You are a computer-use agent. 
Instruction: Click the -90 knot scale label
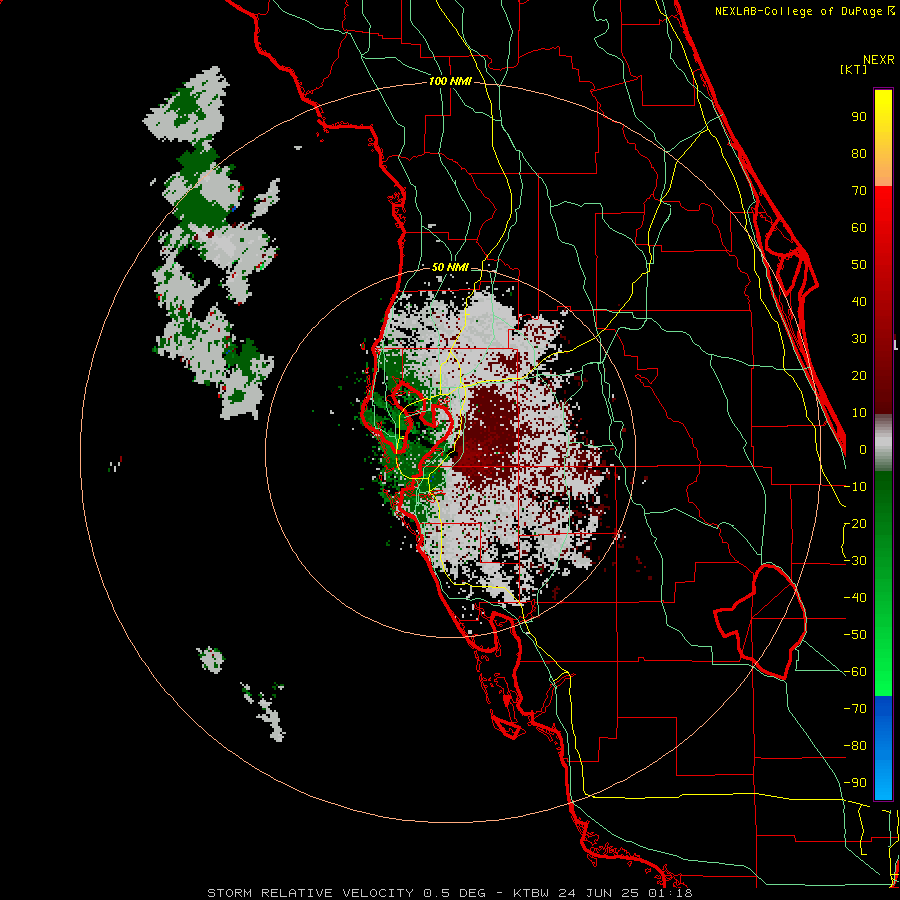click(855, 783)
